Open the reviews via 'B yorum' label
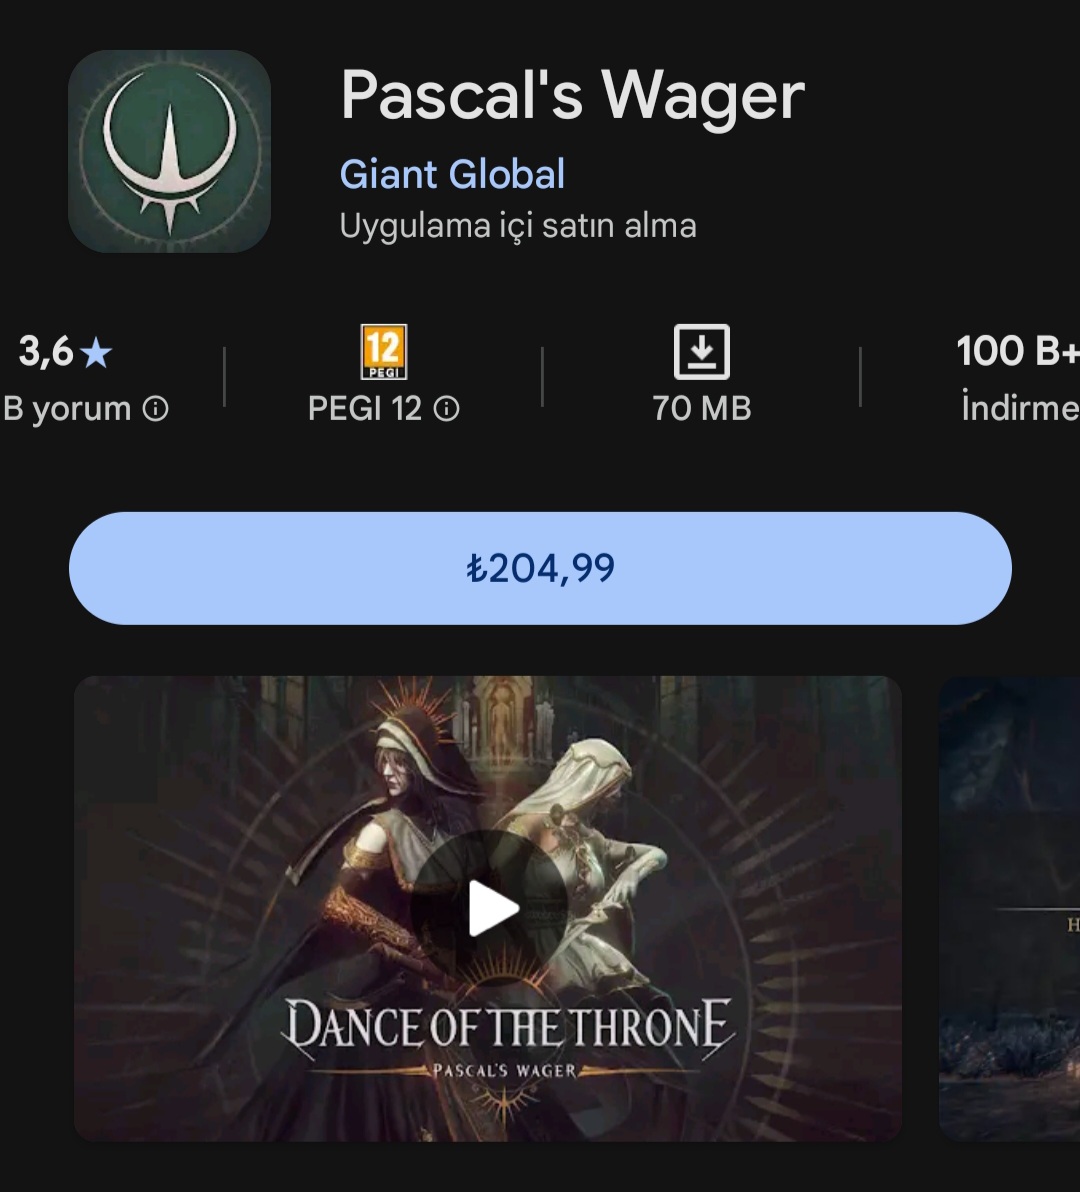This screenshot has height=1192, width=1080. [x=68, y=409]
